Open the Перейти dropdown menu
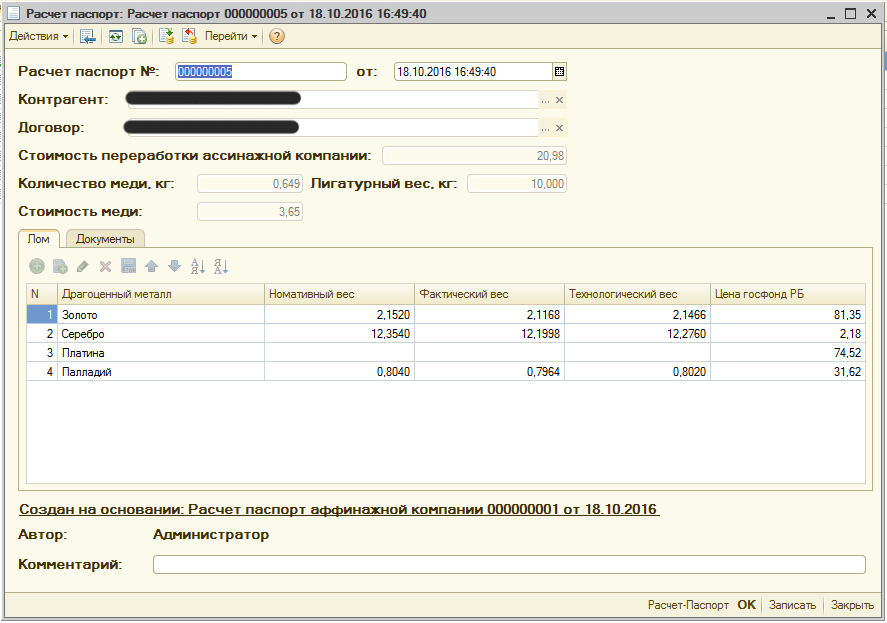The image size is (887, 623). pyautogui.click(x=231, y=36)
